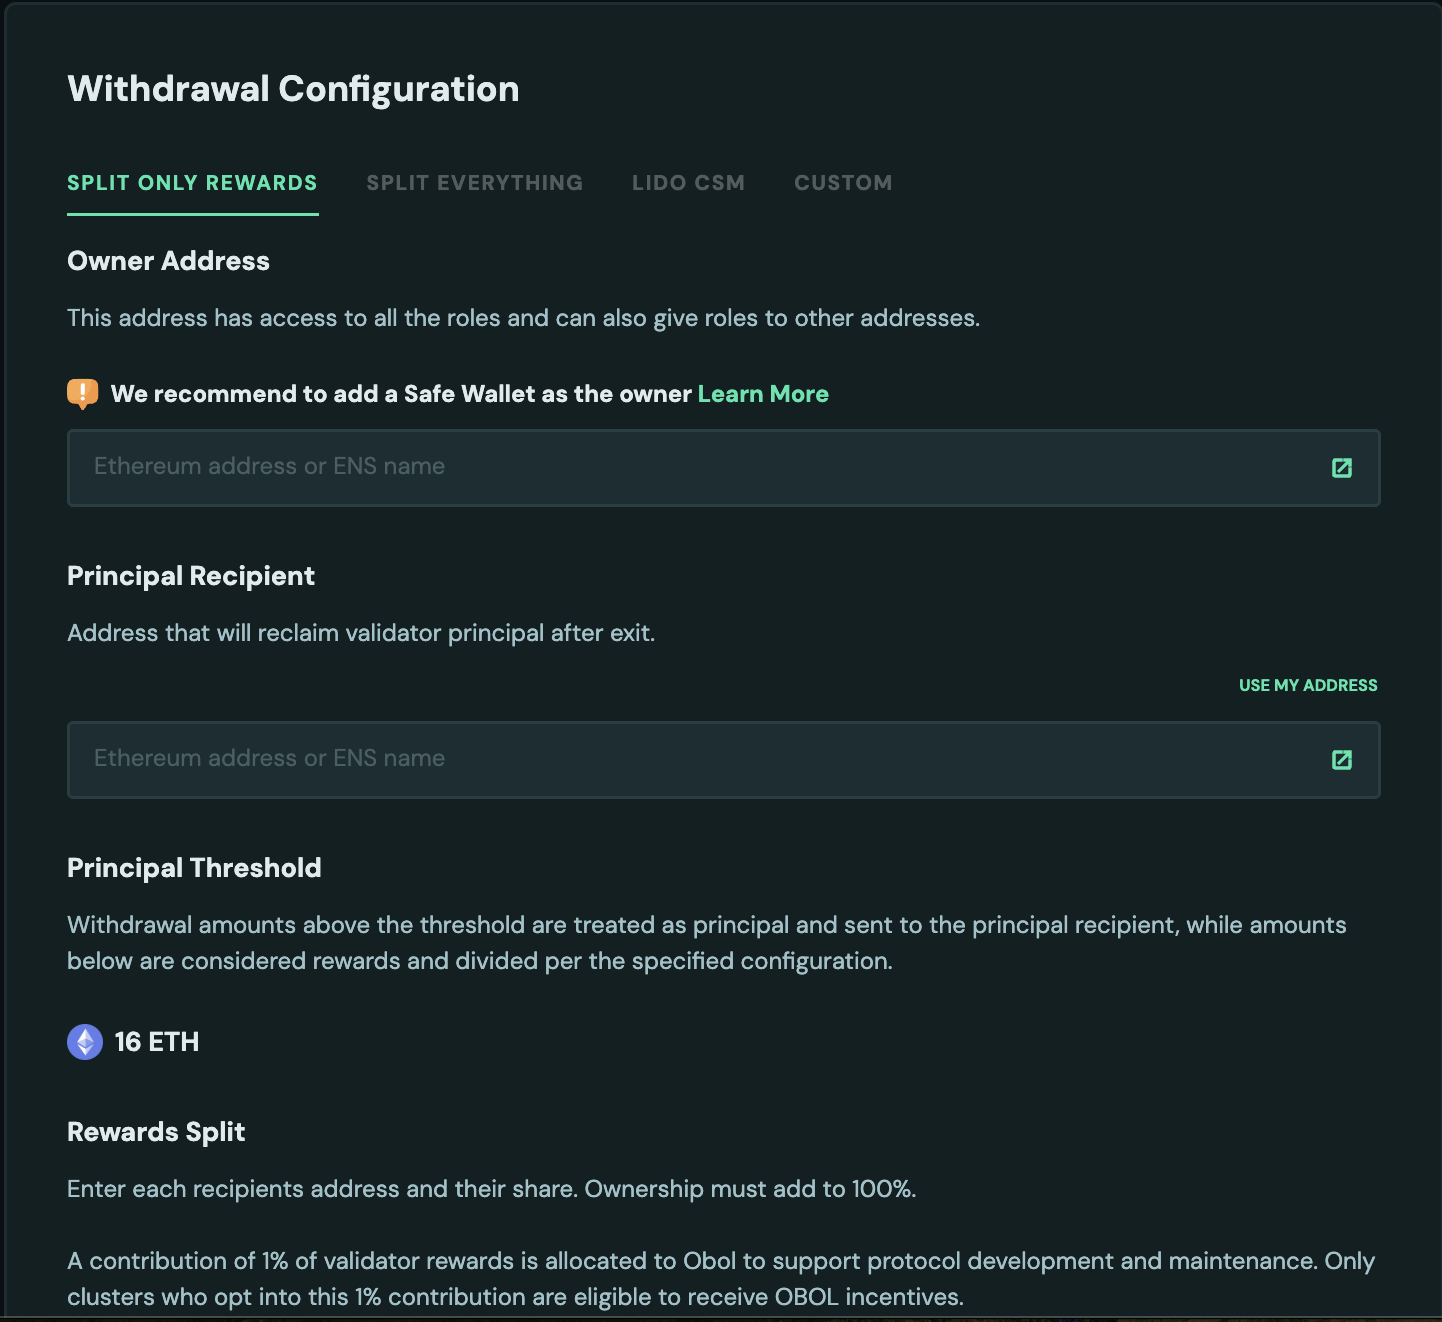Open the Lido CSM tab
Screen dimensions: 1442x1322
[x=688, y=183]
